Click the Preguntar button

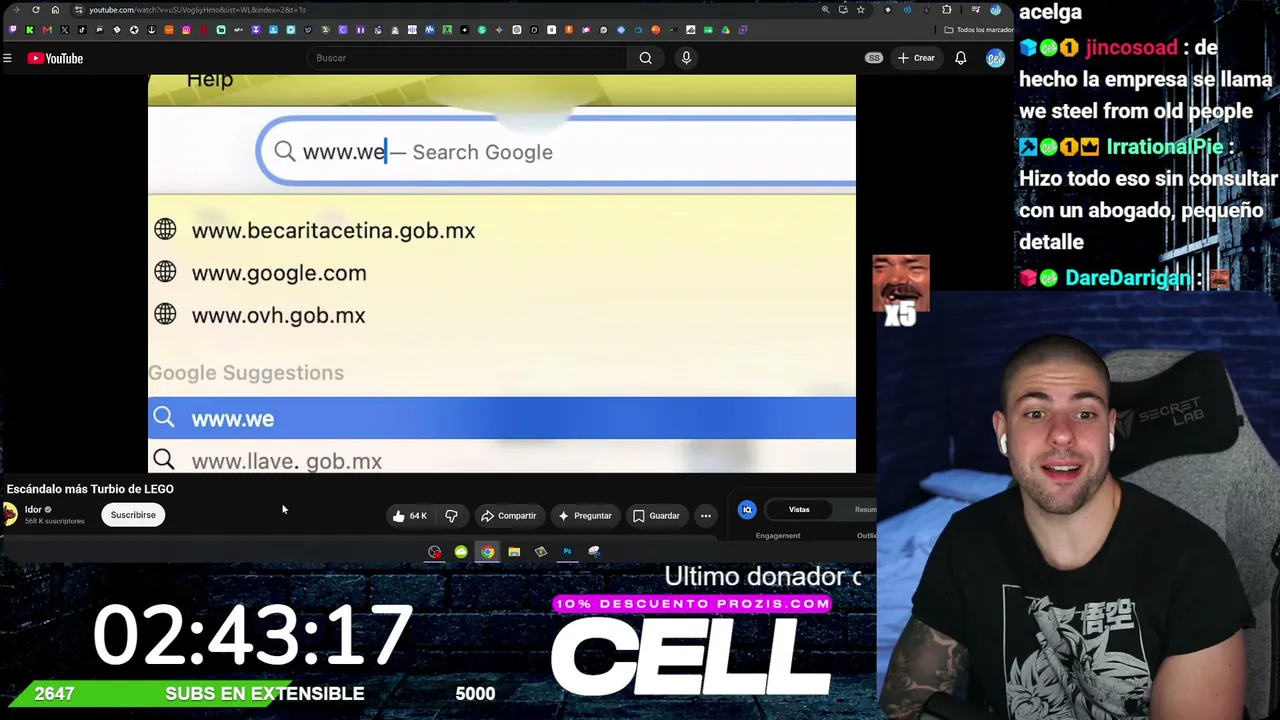pyautogui.click(x=585, y=516)
